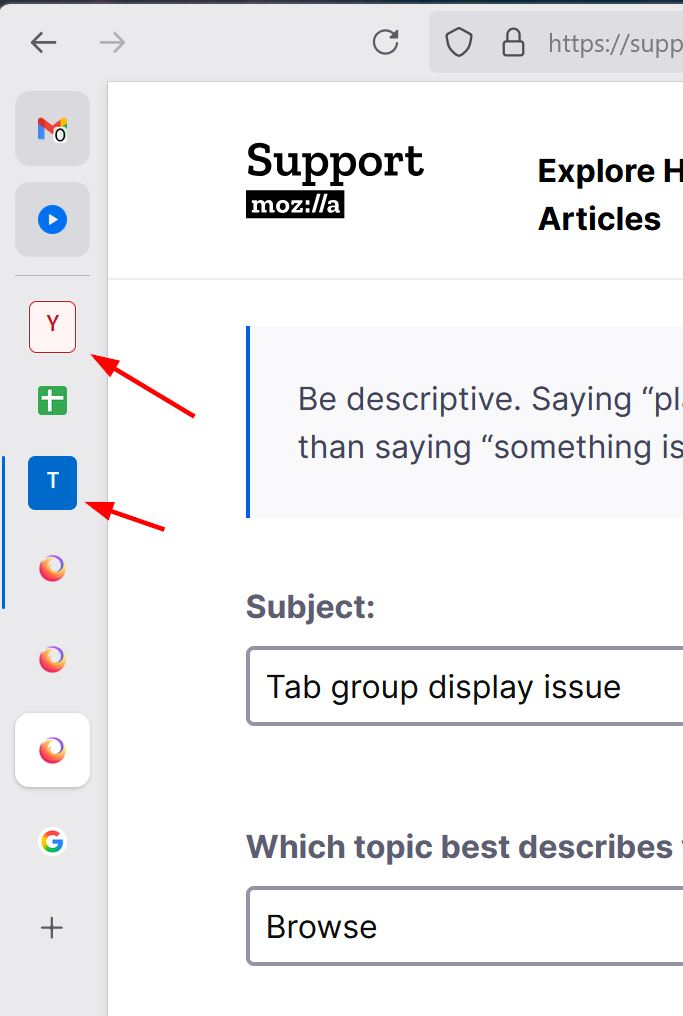Open a new tab with plus button
Viewport: 683px width, 1016px height.
tap(52, 928)
